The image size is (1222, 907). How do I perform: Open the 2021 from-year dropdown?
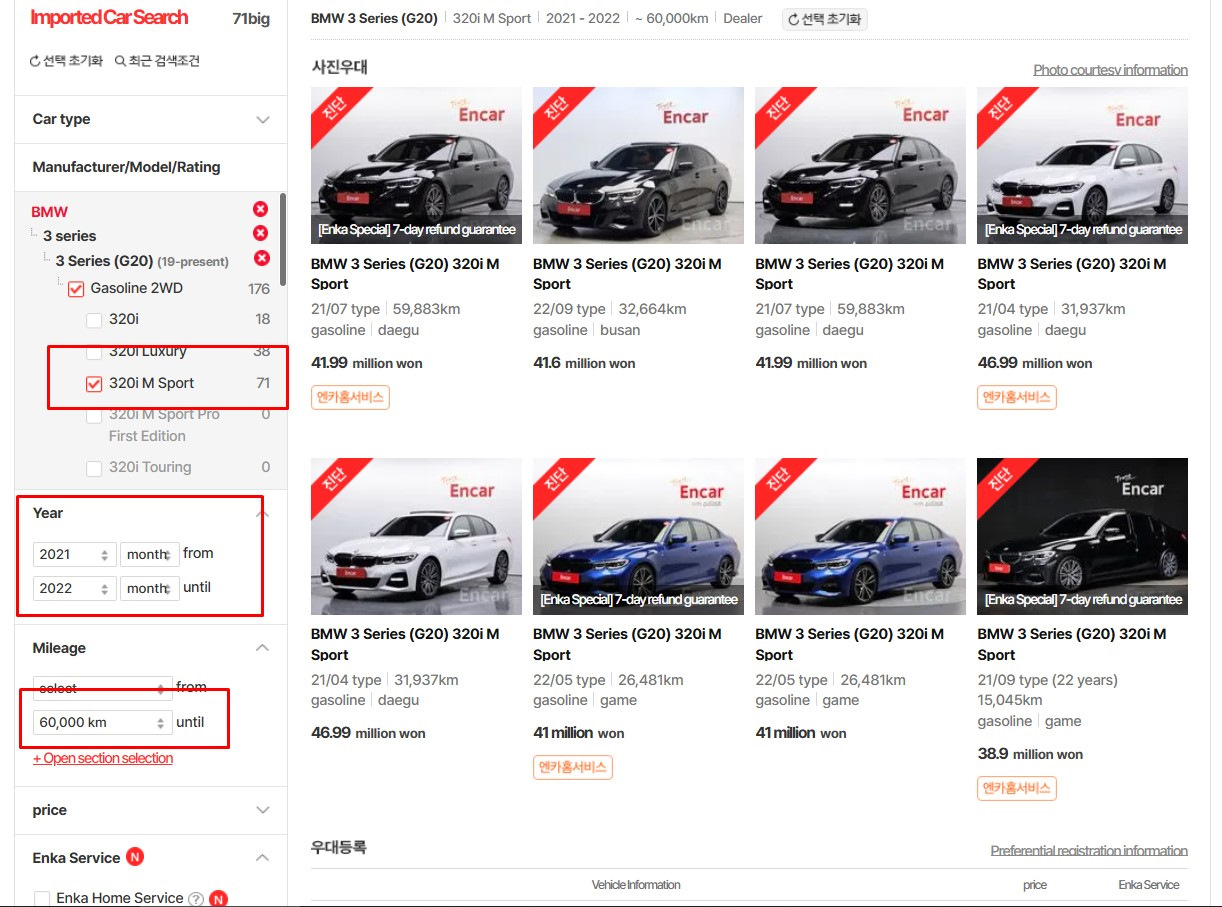(x=75, y=554)
